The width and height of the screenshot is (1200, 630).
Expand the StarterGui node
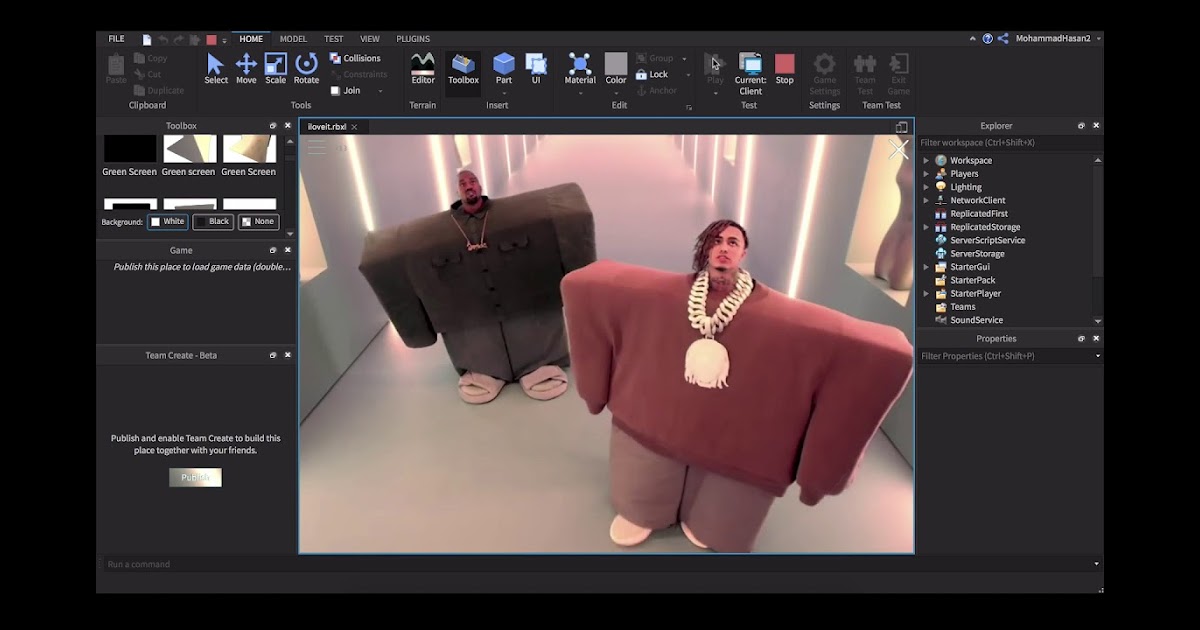[x=926, y=267]
